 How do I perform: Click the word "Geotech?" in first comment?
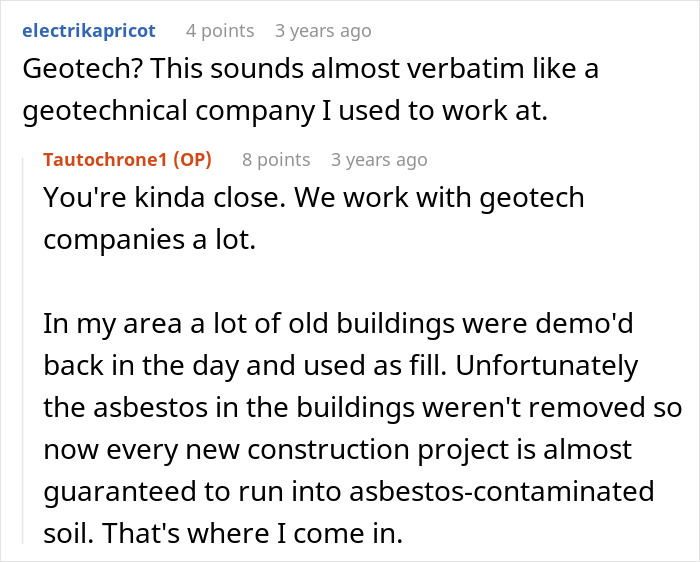point(67,71)
